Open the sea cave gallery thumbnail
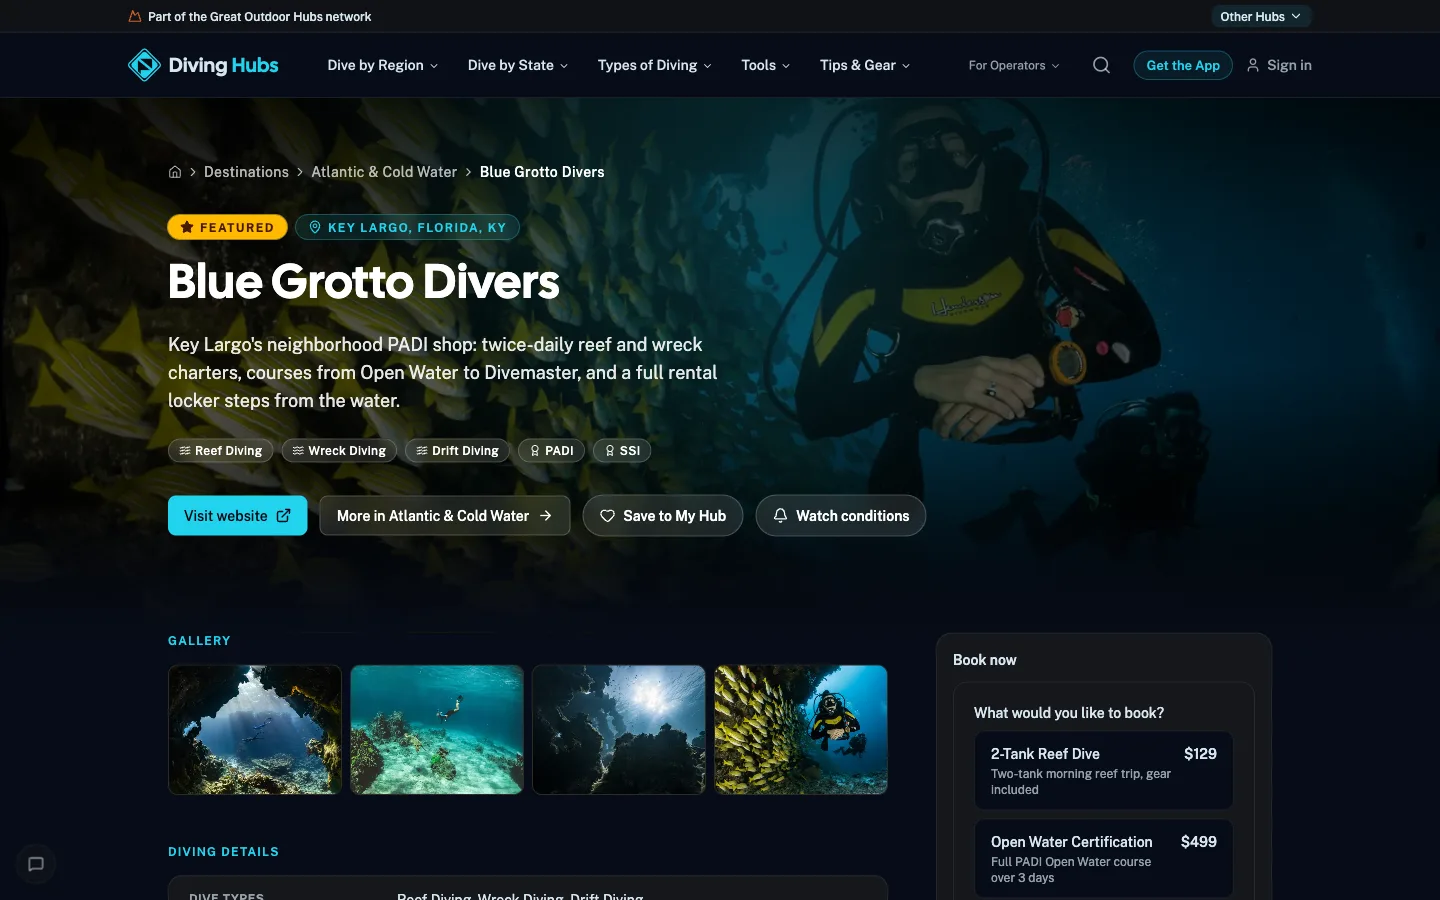The height and width of the screenshot is (900, 1440). tap(255, 730)
